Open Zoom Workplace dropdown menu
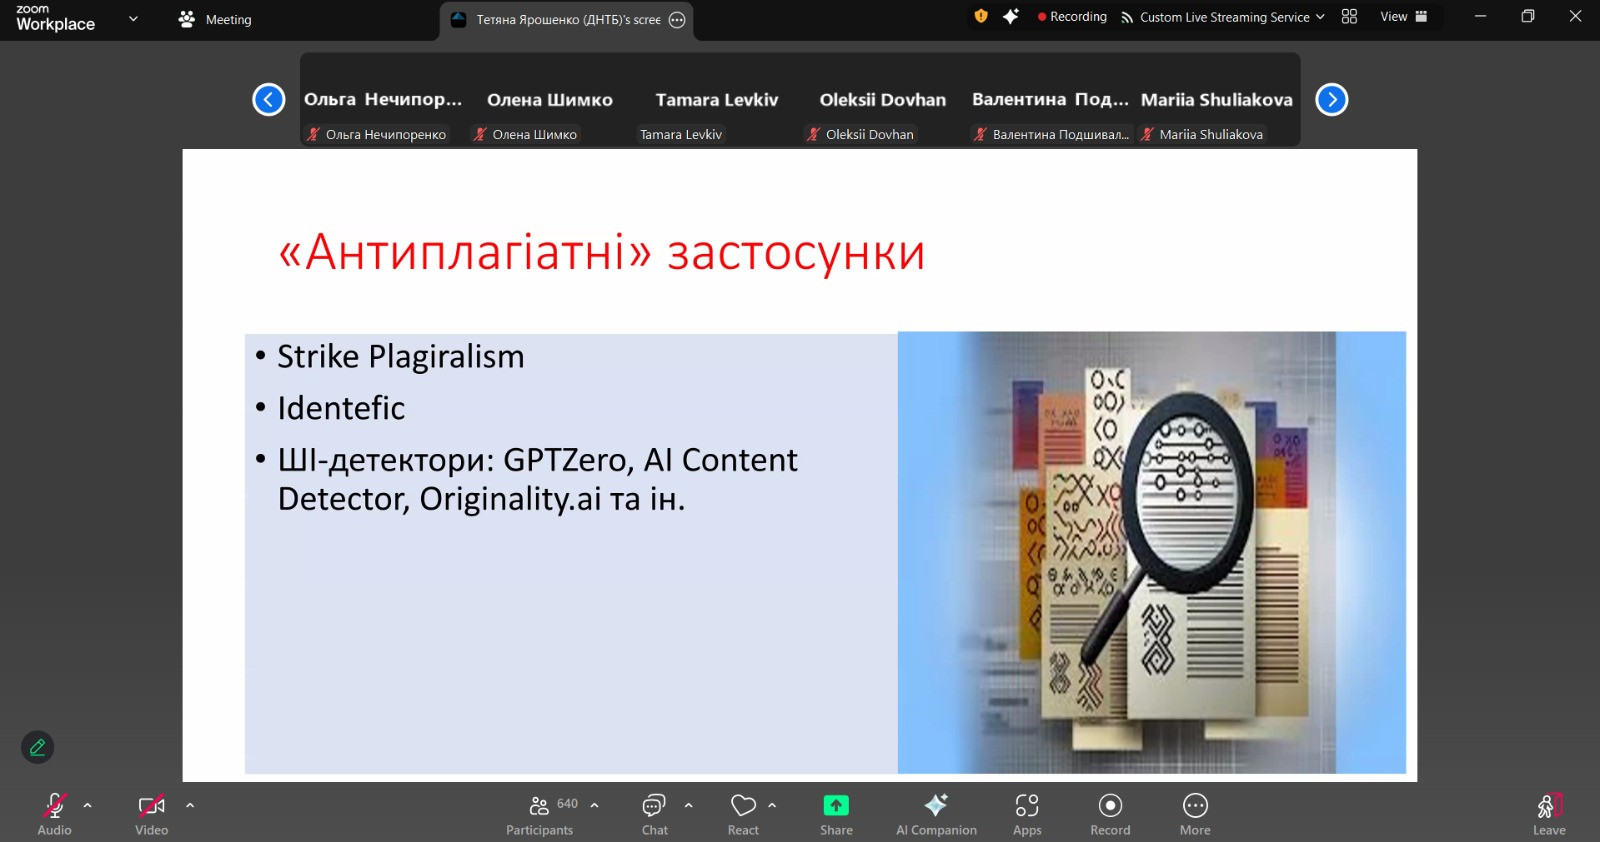Screen dimensions: 1600x842 click(133, 18)
